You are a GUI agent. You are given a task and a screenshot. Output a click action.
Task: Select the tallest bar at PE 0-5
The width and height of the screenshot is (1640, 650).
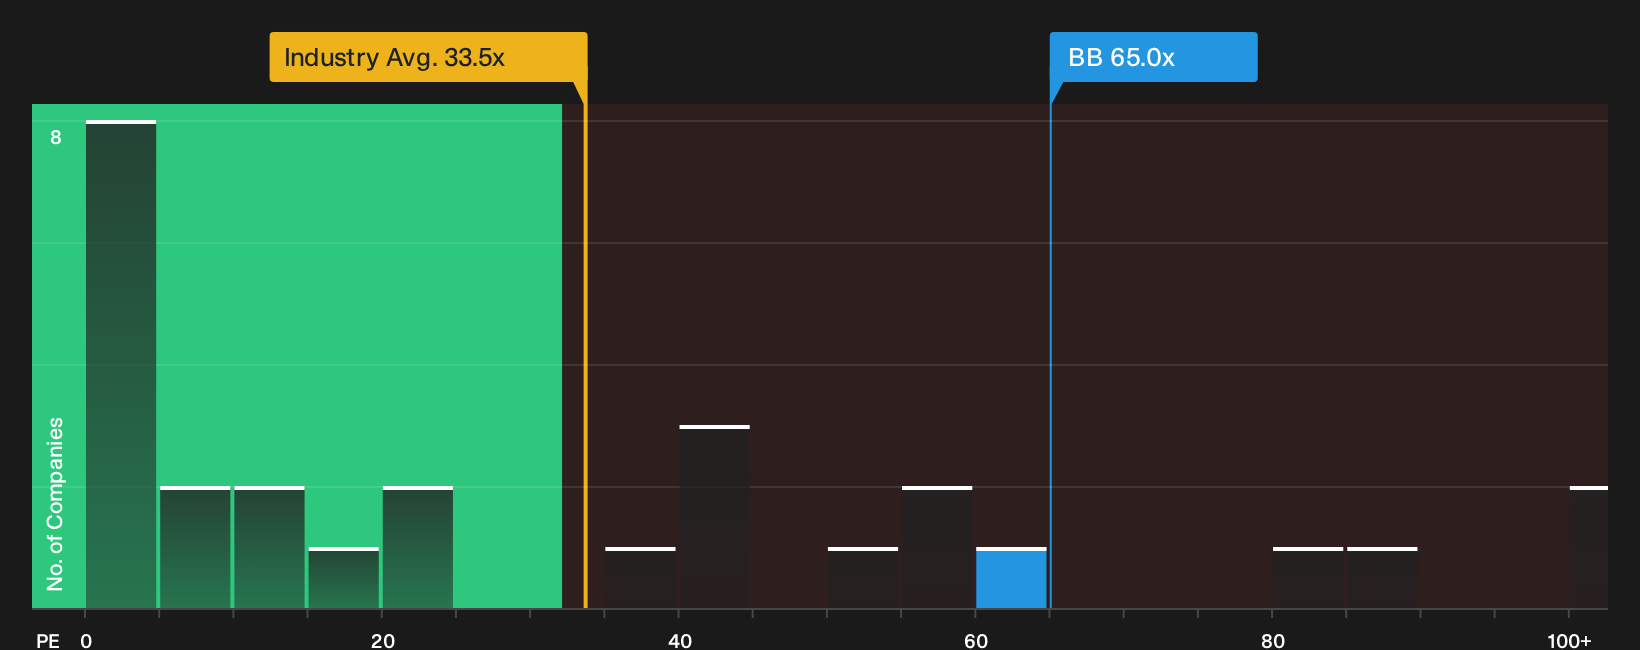point(121,365)
